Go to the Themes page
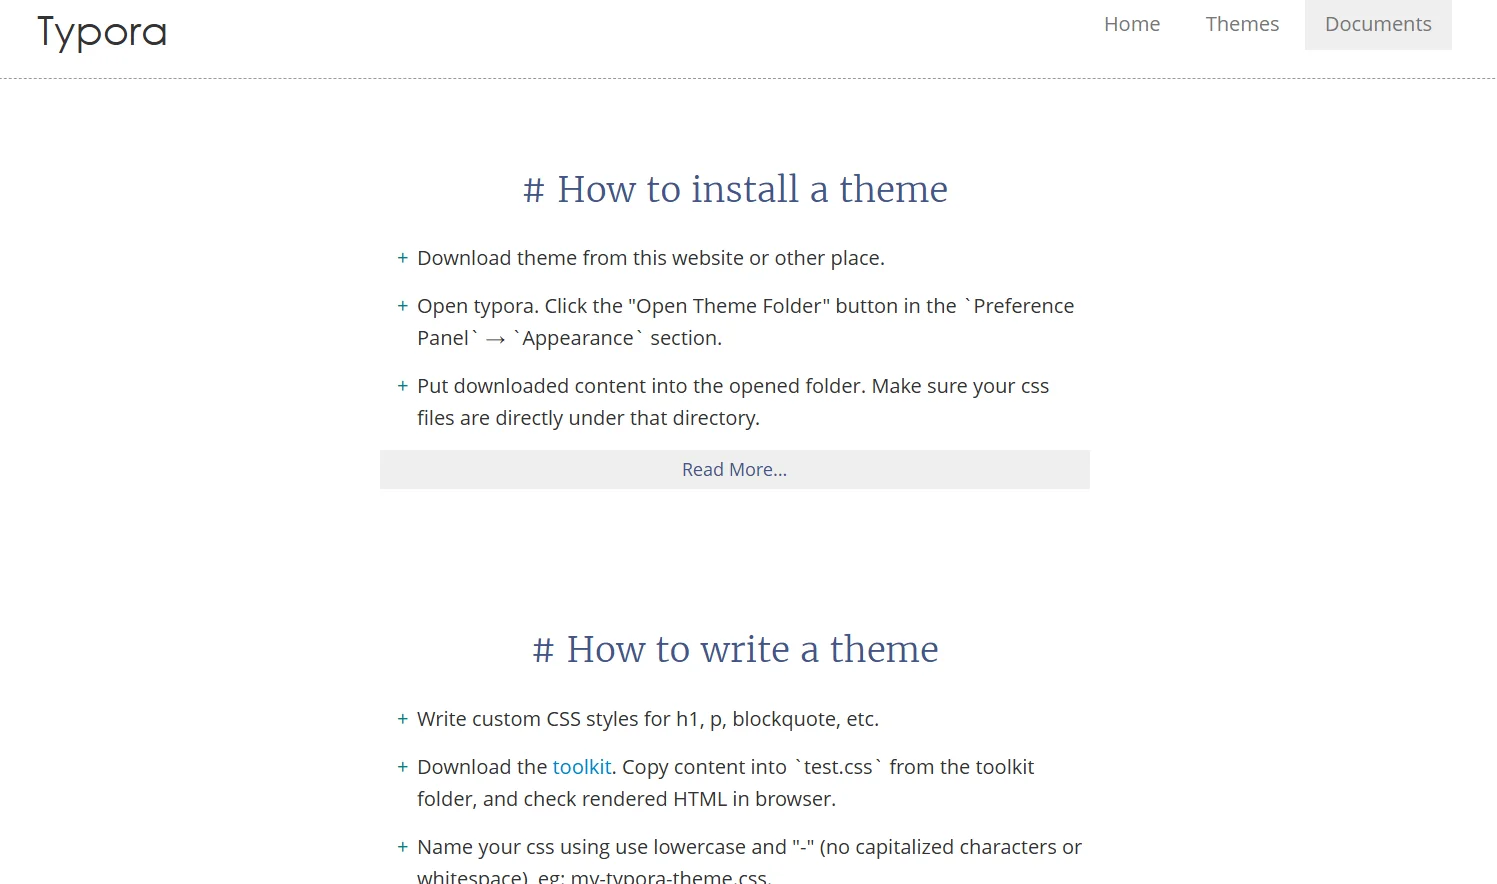Screen dimensions: 1497x884 (1241, 24)
